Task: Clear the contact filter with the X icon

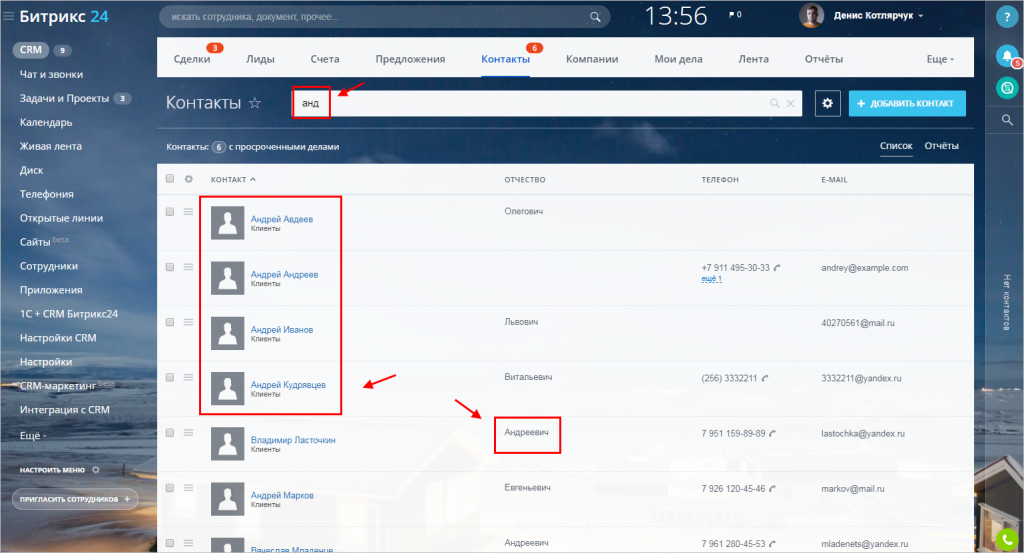Action: coord(790,103)
